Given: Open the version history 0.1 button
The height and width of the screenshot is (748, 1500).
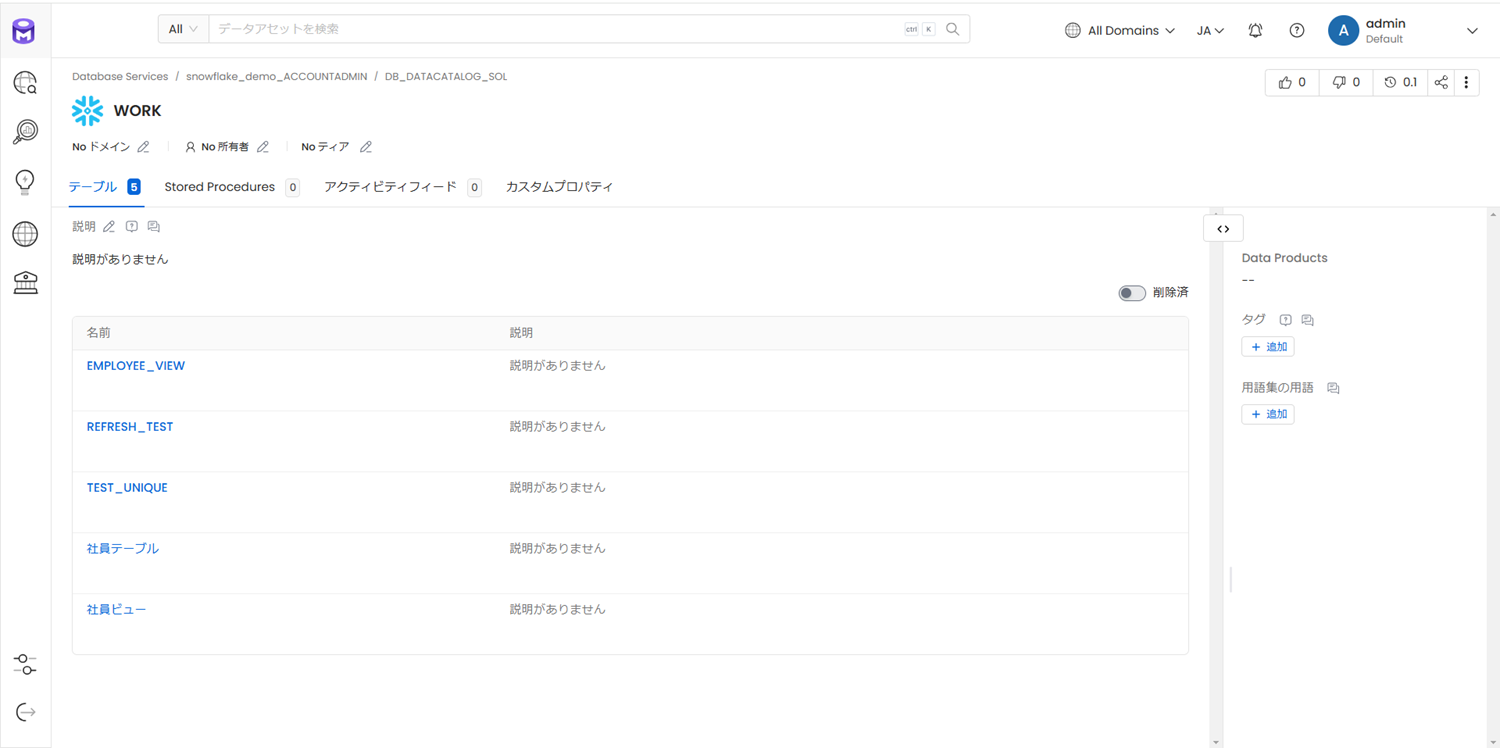Looking at the screenshot, I should (x=1400, y=83).
